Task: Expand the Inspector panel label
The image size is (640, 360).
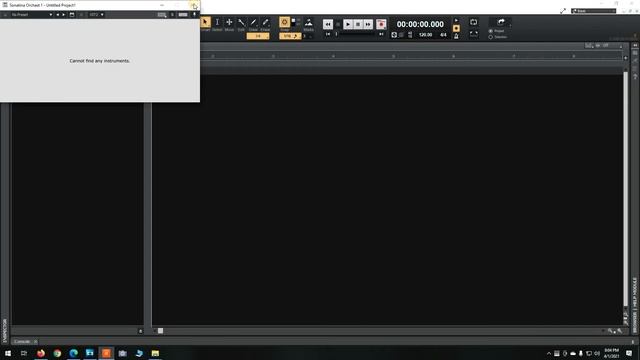Action: tap(5, 330)
